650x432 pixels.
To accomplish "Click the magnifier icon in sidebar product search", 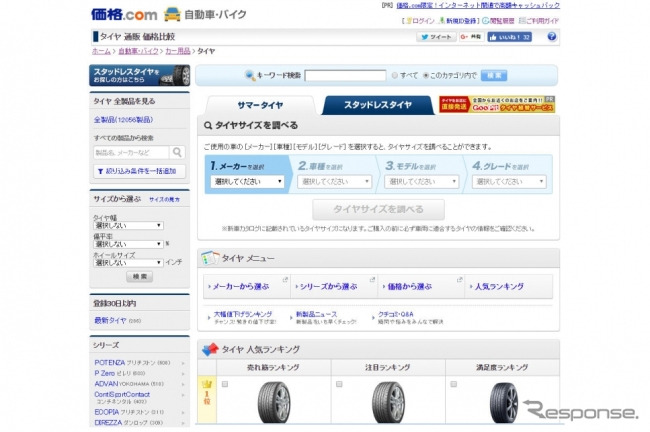I will point(177,152).
